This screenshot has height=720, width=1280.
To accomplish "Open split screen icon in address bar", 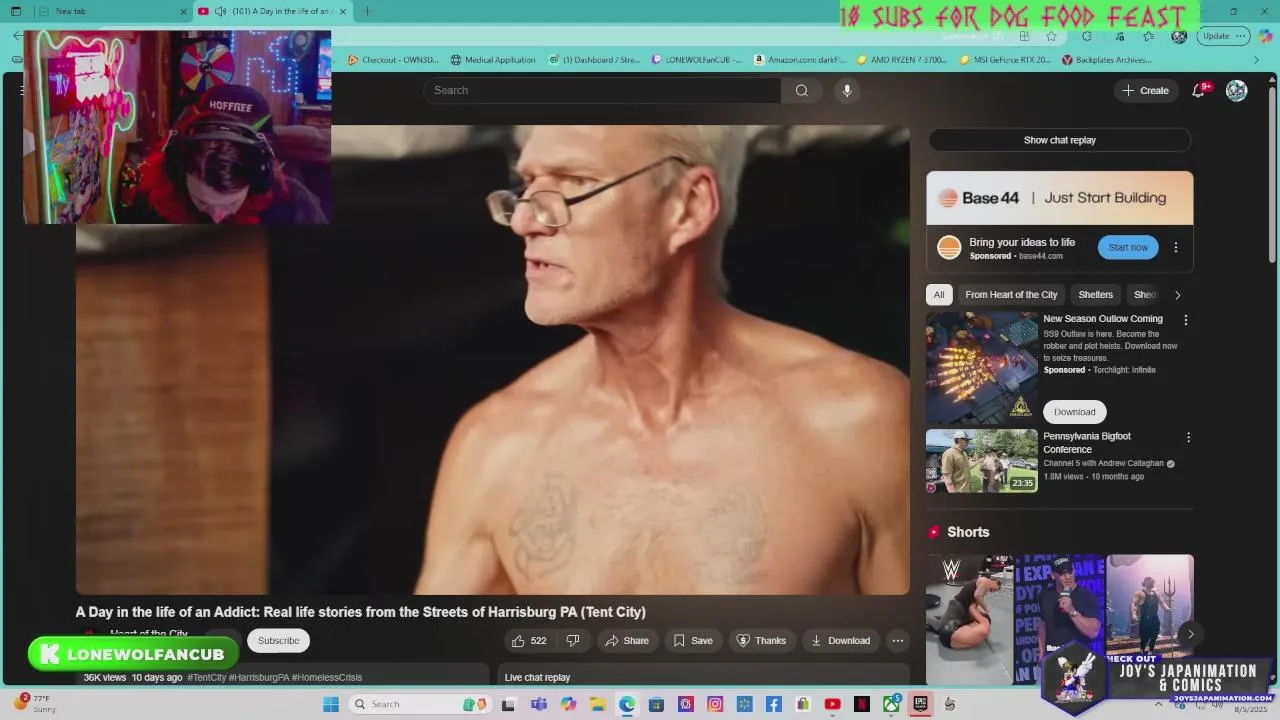I will pos(1024,36).
